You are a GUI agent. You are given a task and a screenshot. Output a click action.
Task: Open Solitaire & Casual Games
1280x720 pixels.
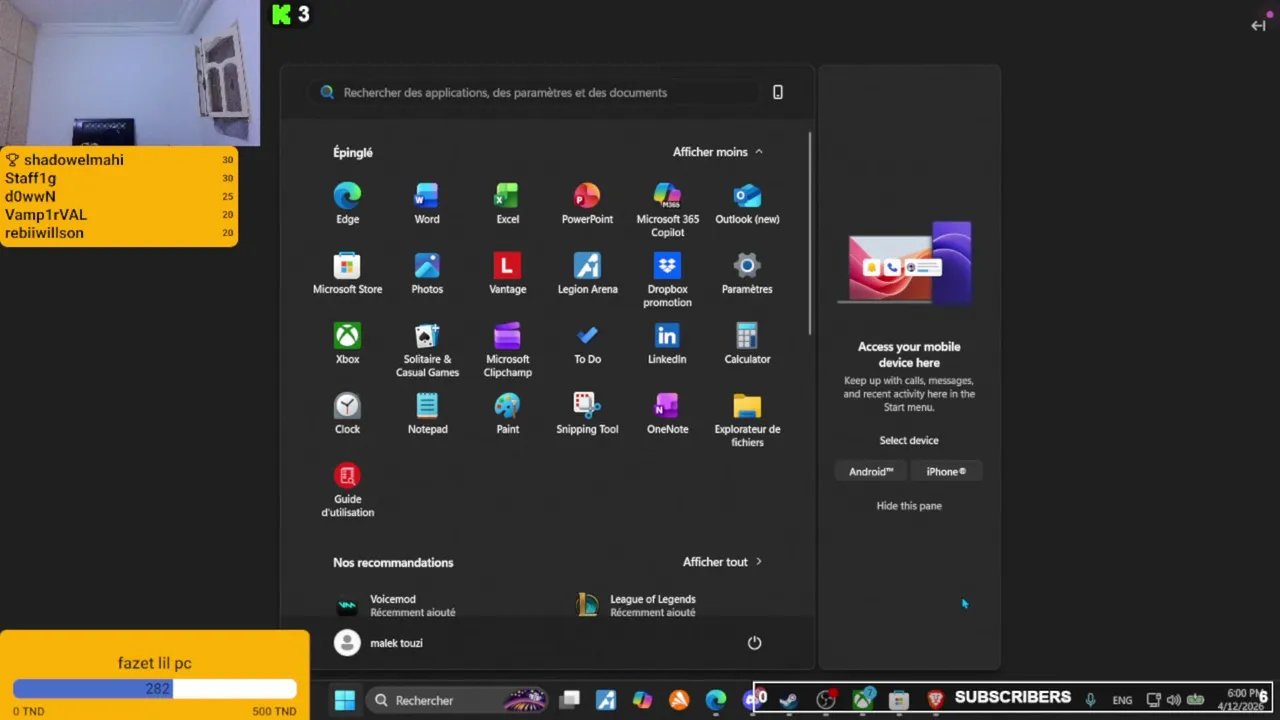pos(427,350)
